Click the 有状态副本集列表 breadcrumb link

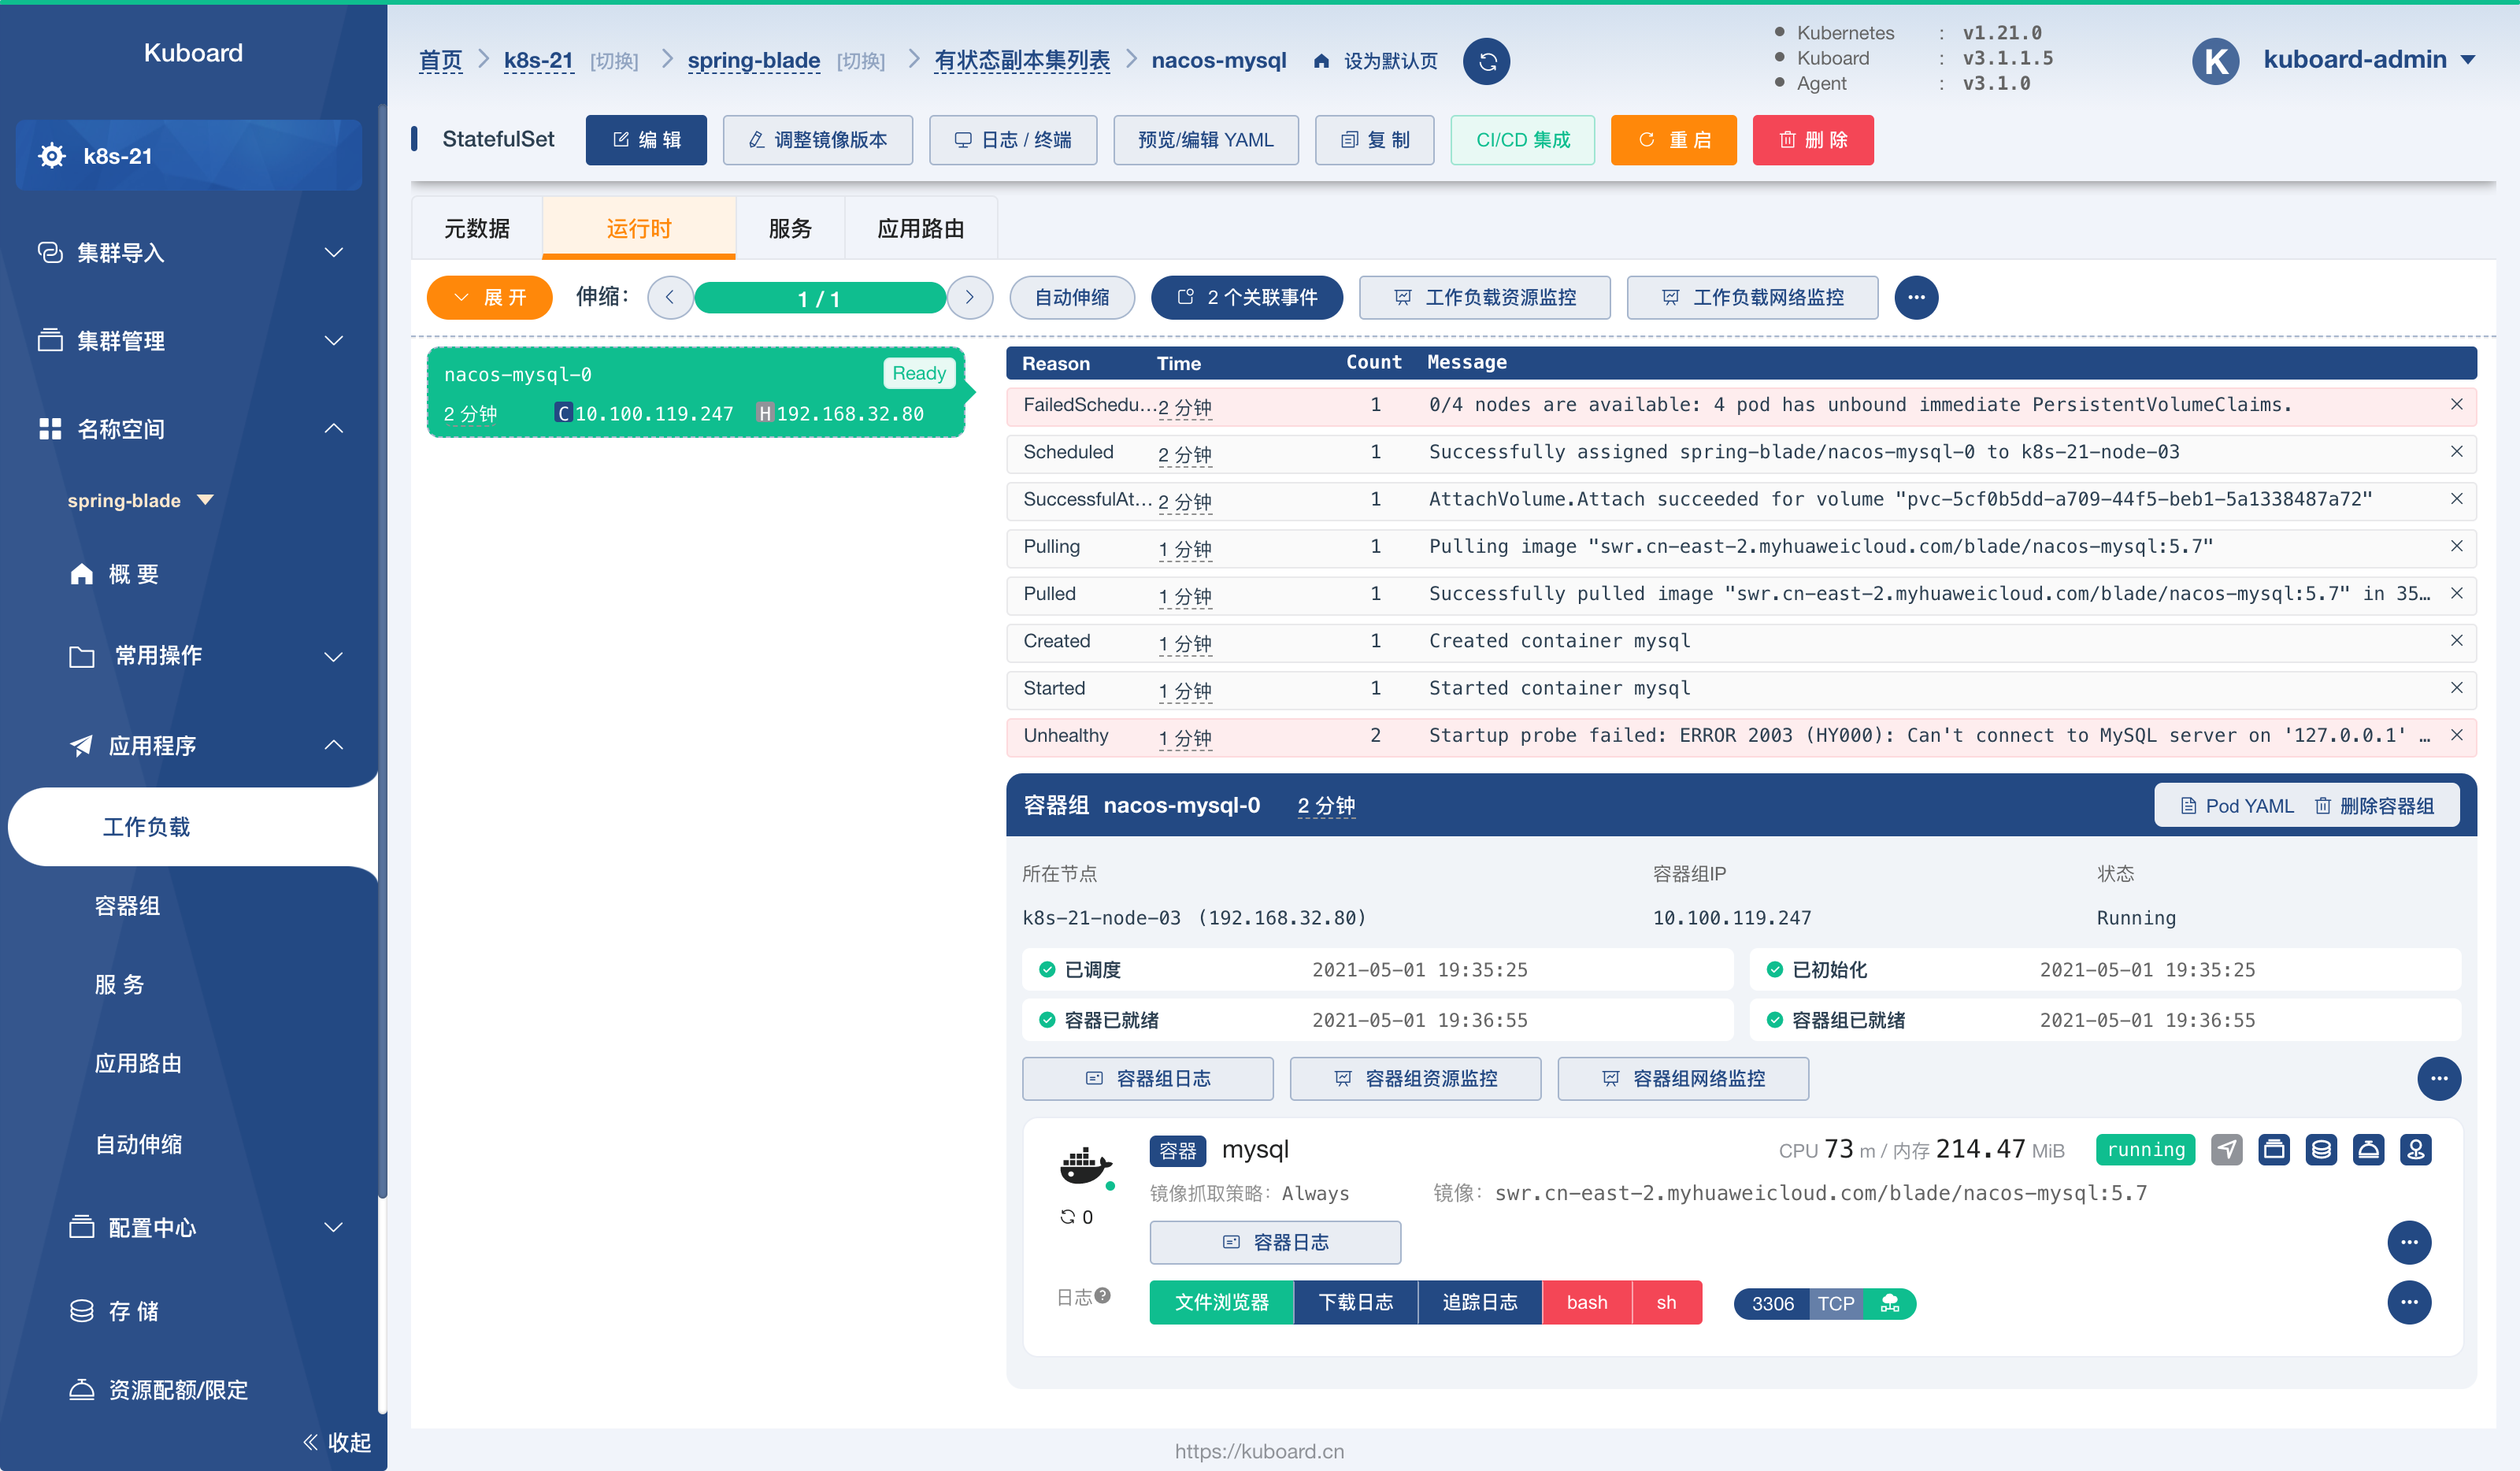click(x=1022, y=61)
